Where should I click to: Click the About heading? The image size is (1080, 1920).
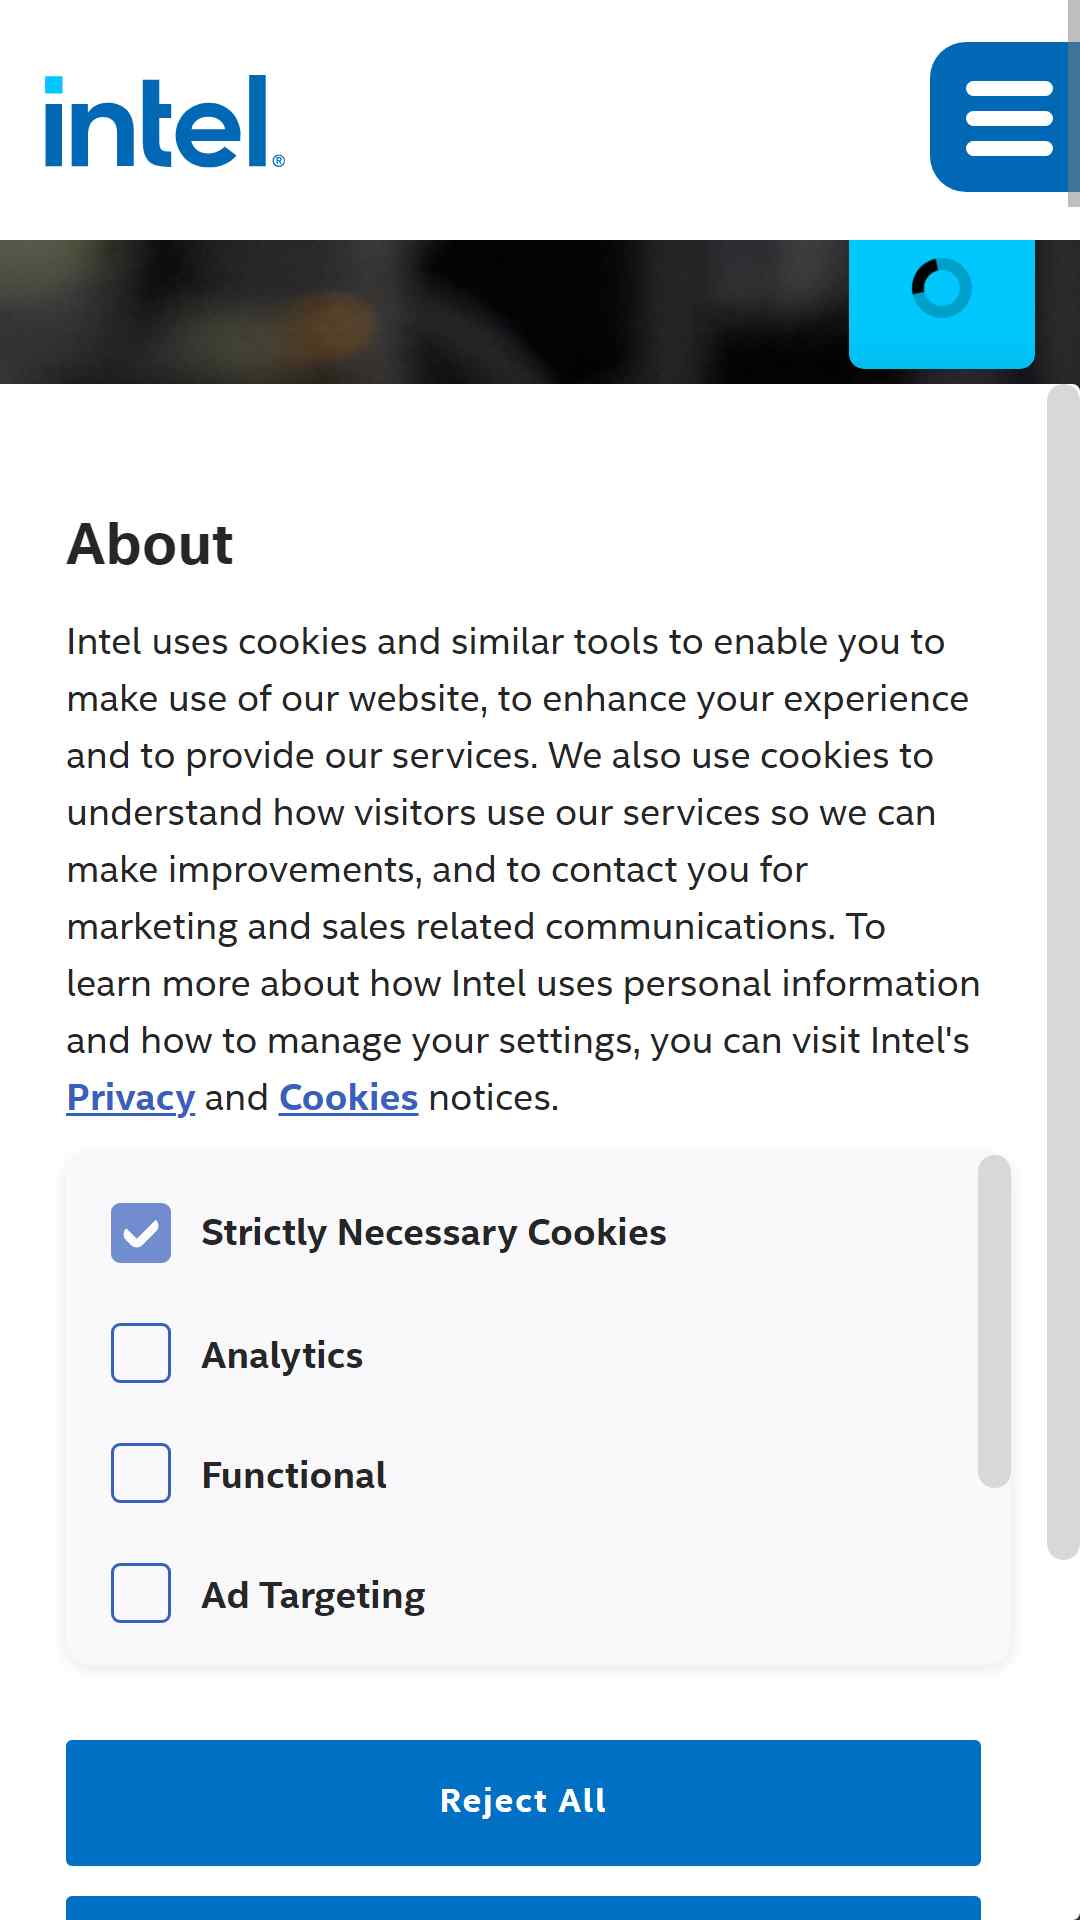click(x=150, y=544)
